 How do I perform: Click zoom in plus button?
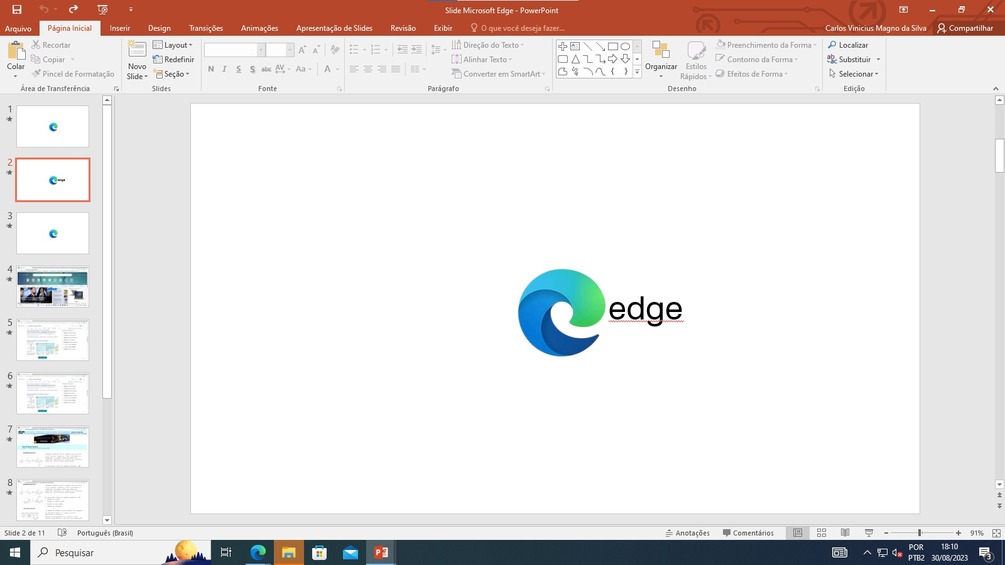tap(958, 533)
